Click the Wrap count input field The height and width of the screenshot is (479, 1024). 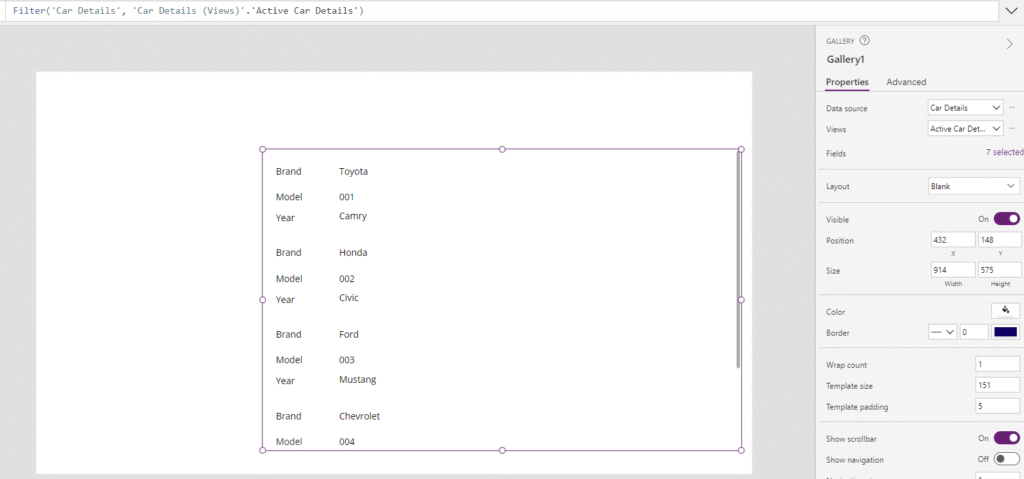pyautogui.click(x=998, y=364)
